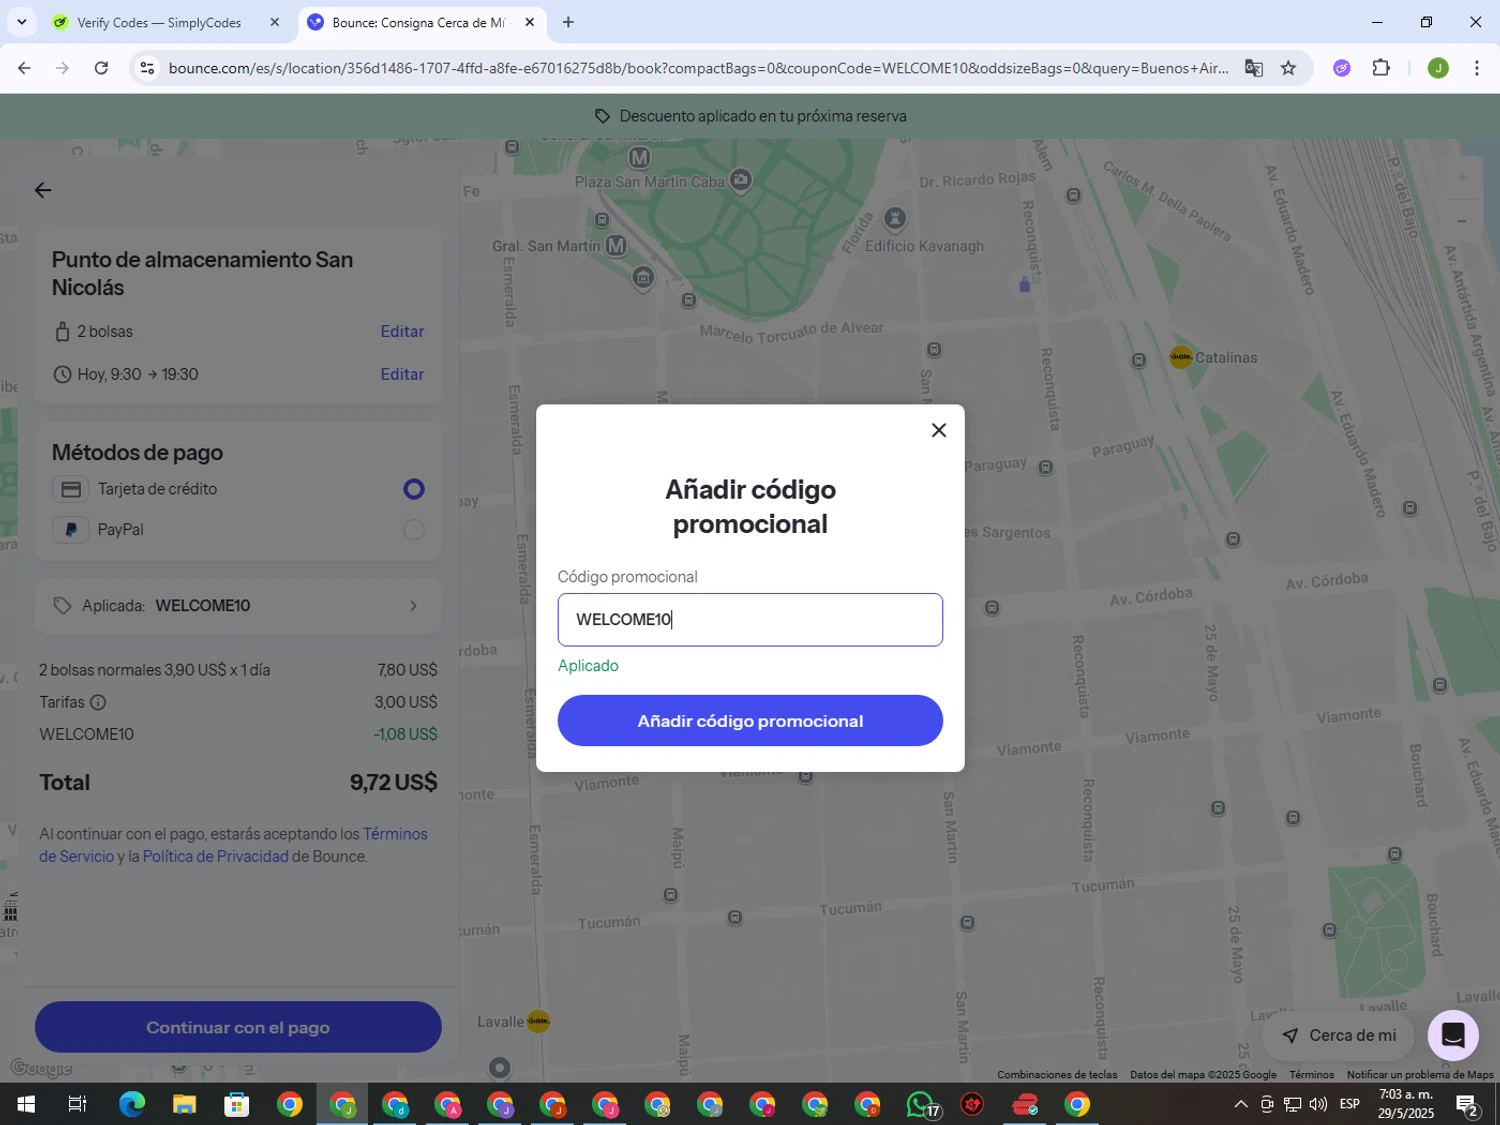Go back with the left arrow in booking panel
This screenshot has width=1500, height=1125.
point(43,190)
